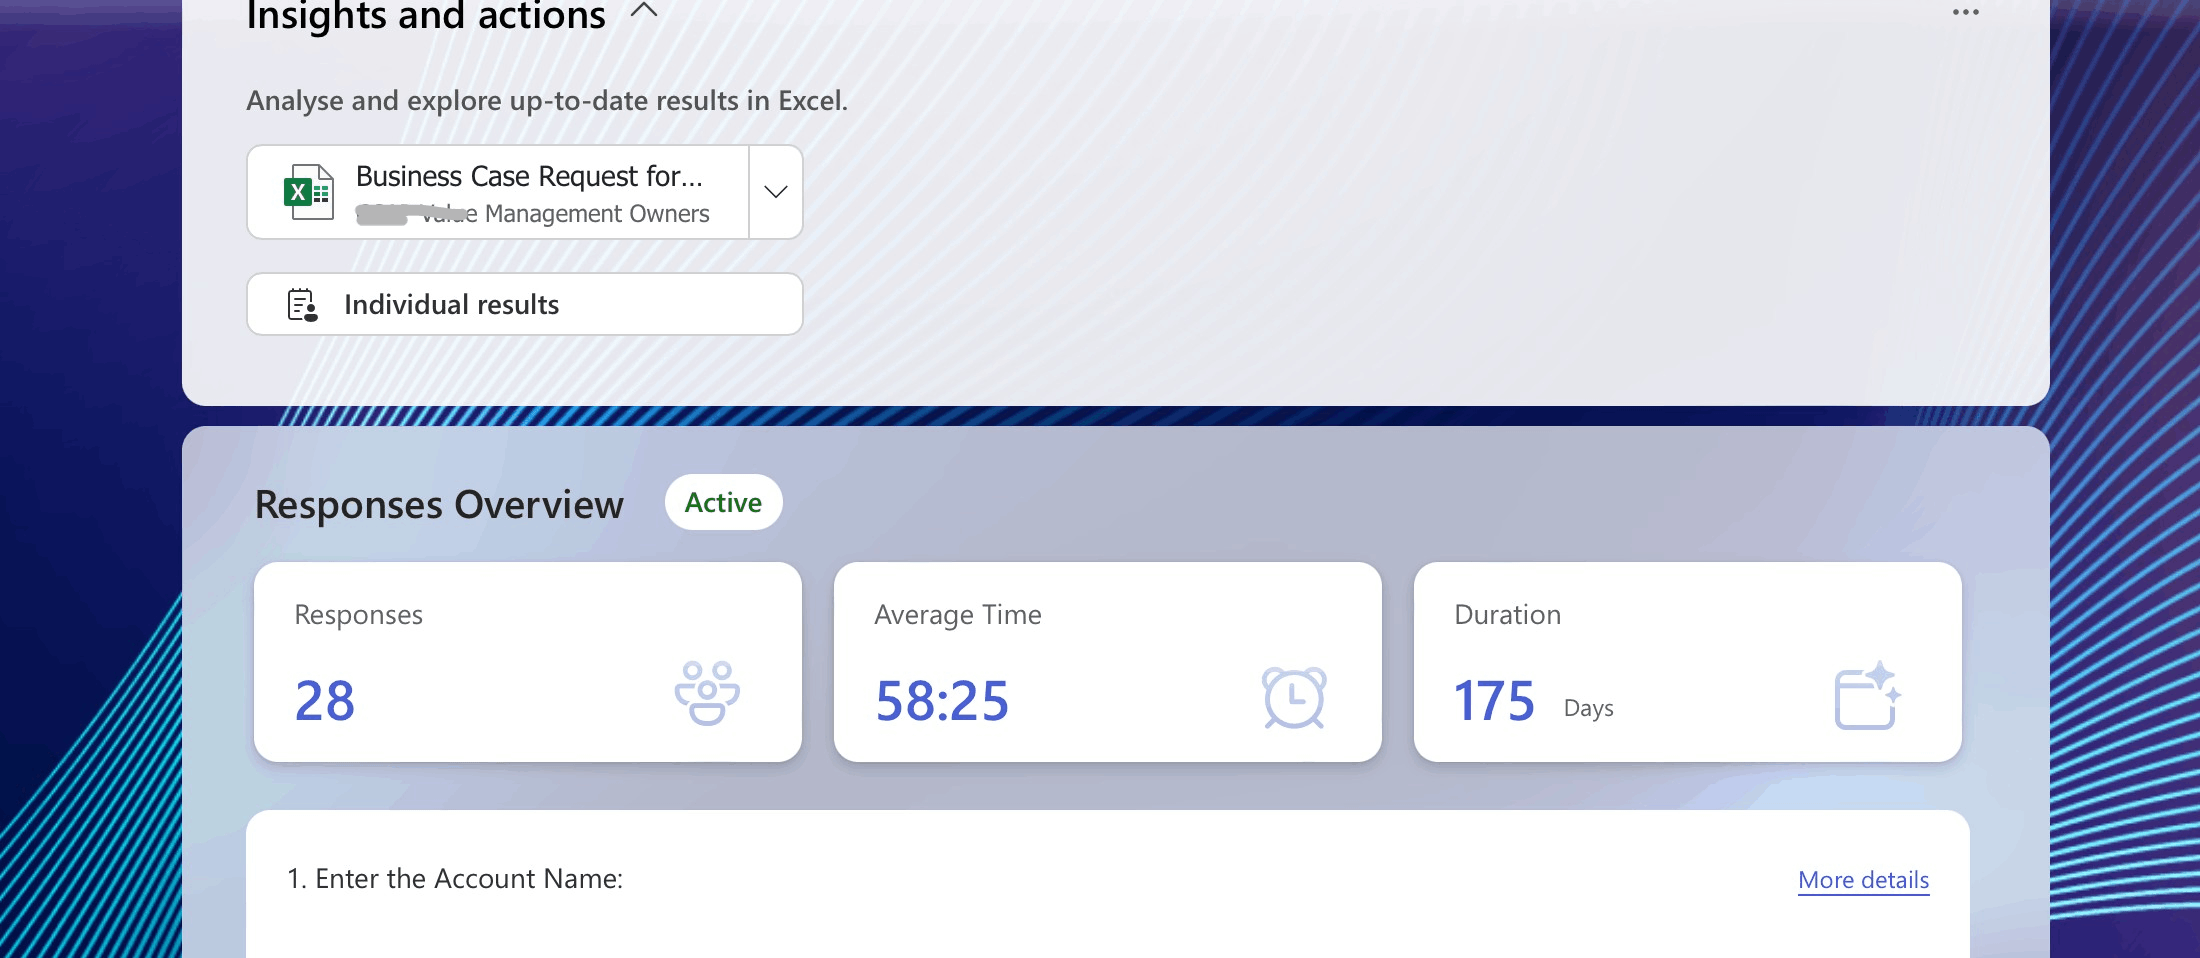Screen dimensions: 2200x958
Task: Open More details for Account Name question
Action: [x=1863, y=880]
